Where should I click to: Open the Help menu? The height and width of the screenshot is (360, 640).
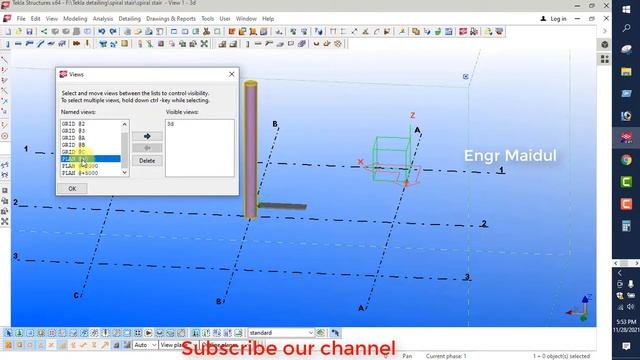[268, 19]
